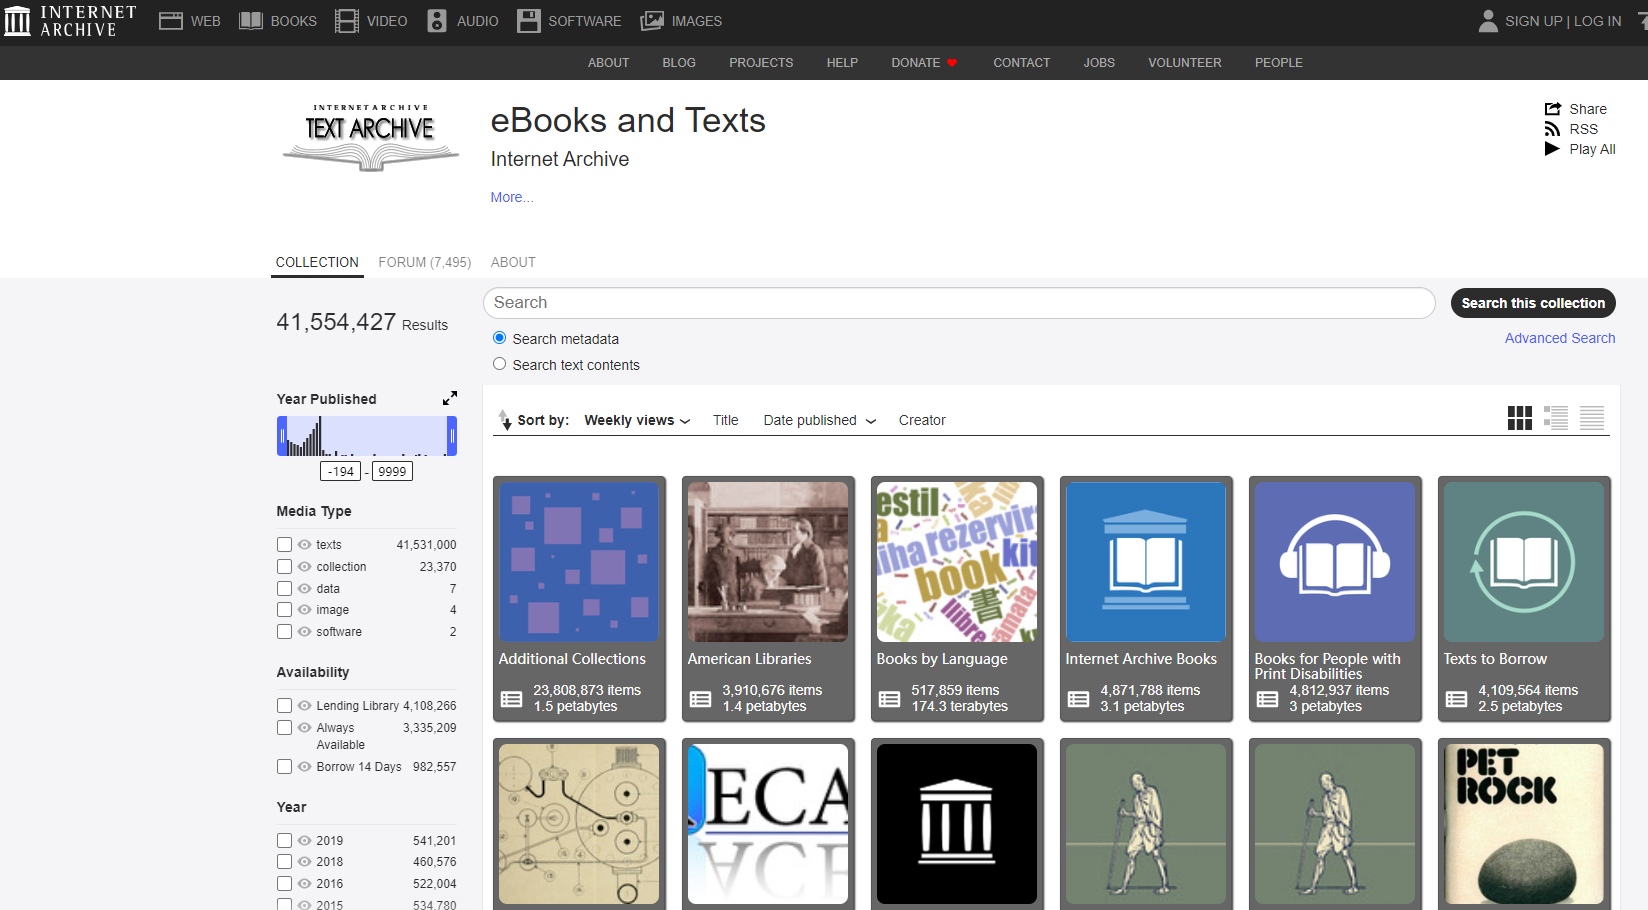Viewport: 1648px width, 910px height.
Task: Click the Internet Archive logo icon
Action: 17,21
